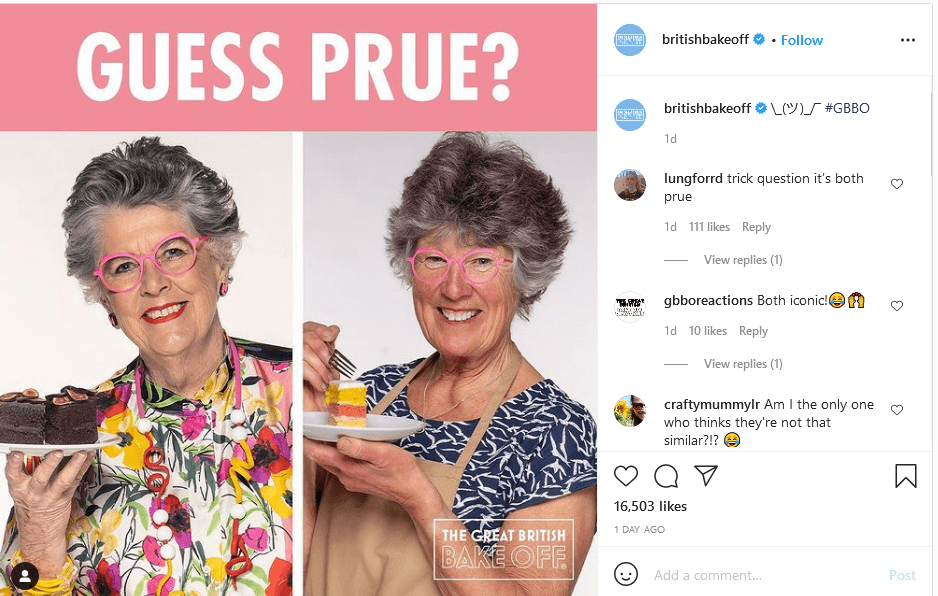The width and height of the screenshot is (938, 596).
Task: Follow the britishbakeoff account
Action: pyautogui.click(x=802, y=40)
